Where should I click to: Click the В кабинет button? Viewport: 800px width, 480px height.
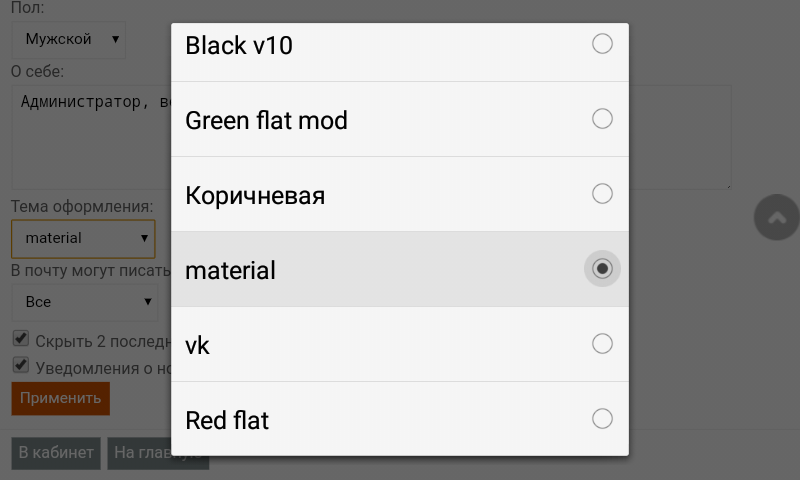click(56, 452)
